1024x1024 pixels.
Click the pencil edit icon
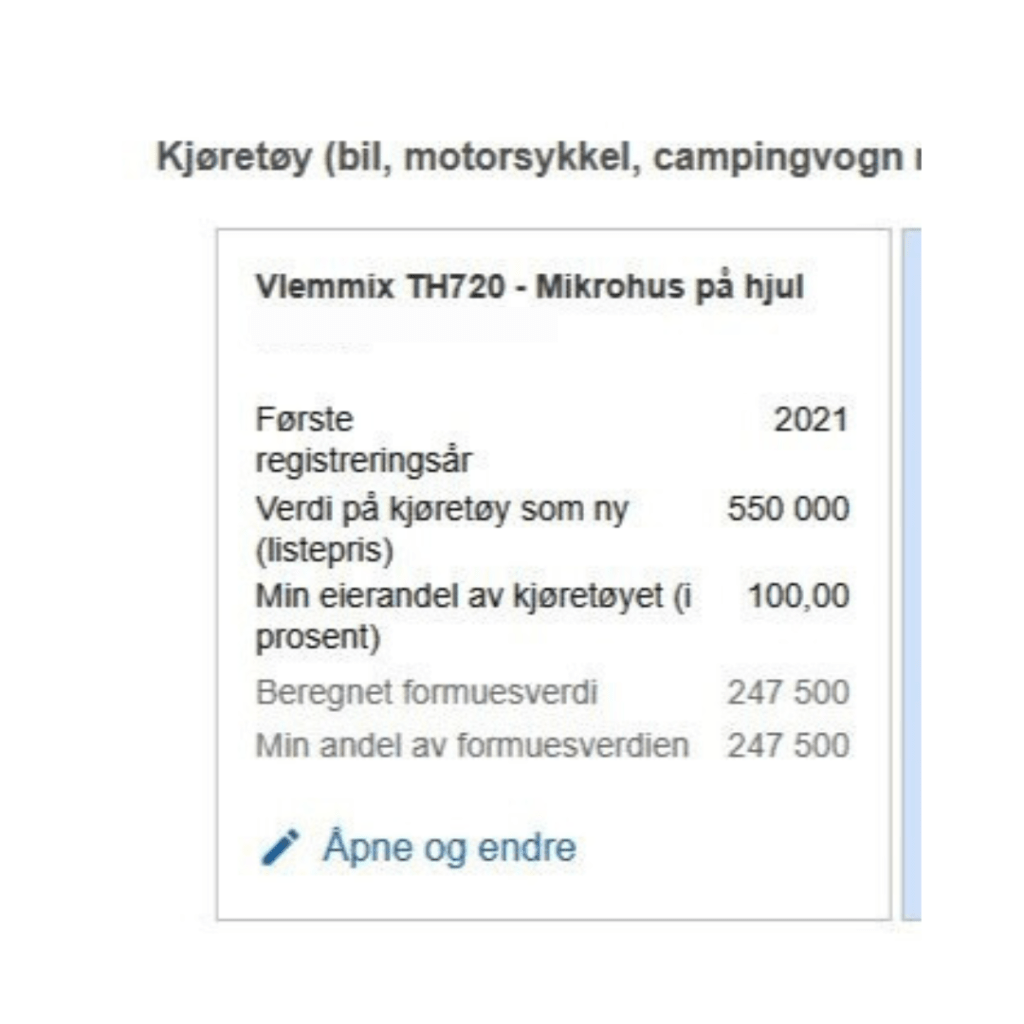point(279,847)
